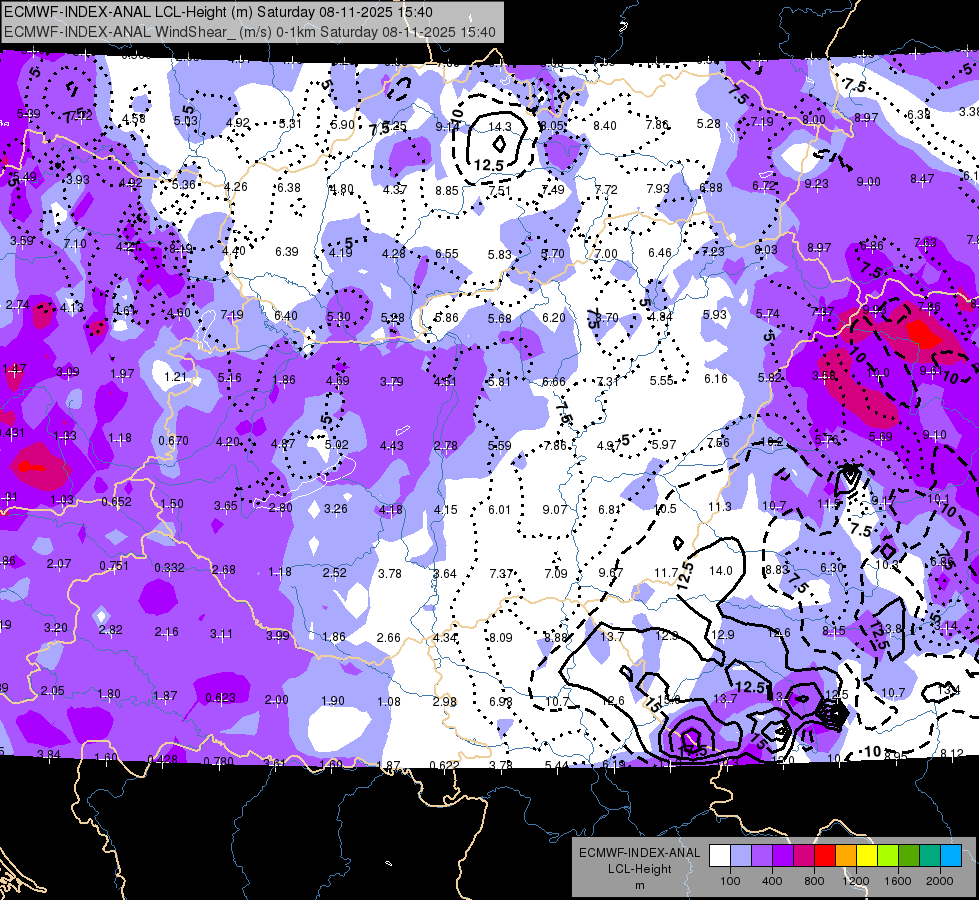Click the grid value 9.23
Viewport: 979px width, 900px height.
point(817,184)
